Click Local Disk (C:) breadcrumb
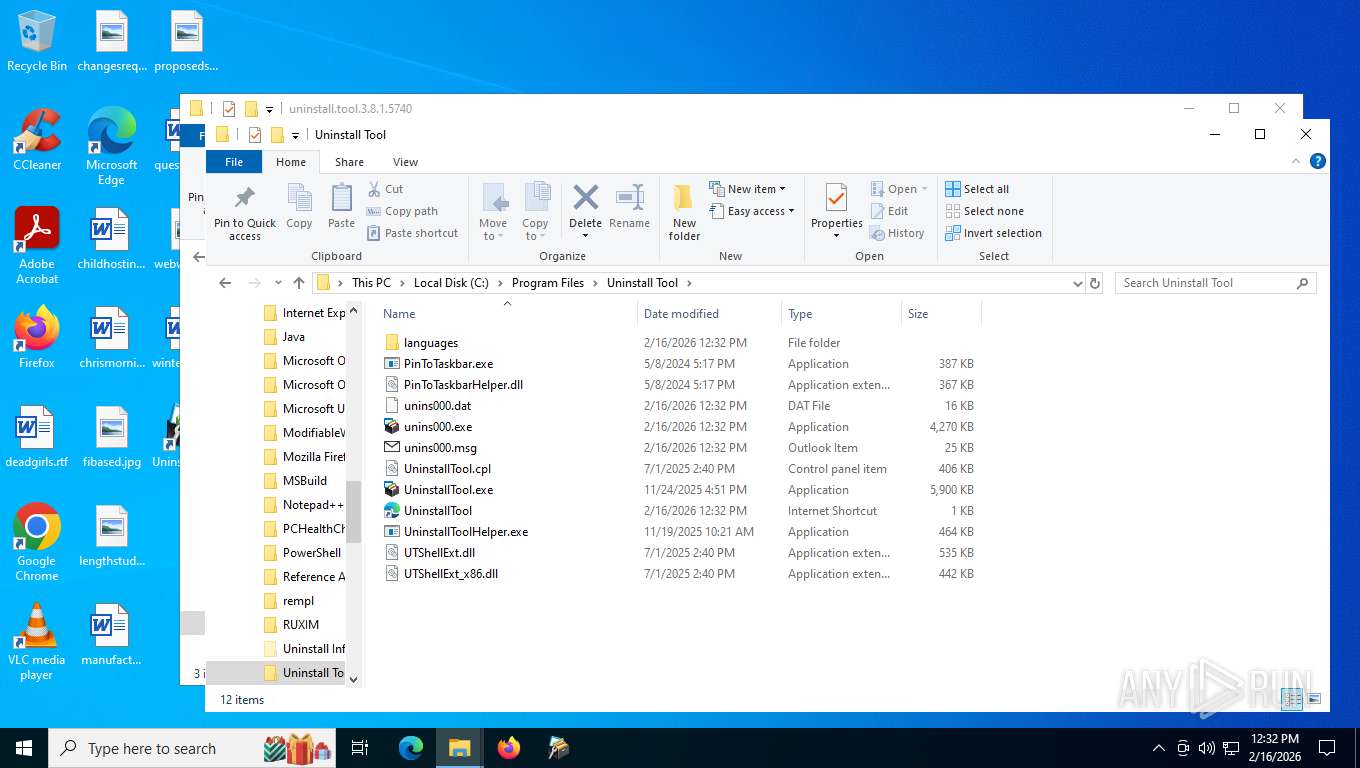The width and height of the screenshot is (1360, 768). (x=451, y=283)
